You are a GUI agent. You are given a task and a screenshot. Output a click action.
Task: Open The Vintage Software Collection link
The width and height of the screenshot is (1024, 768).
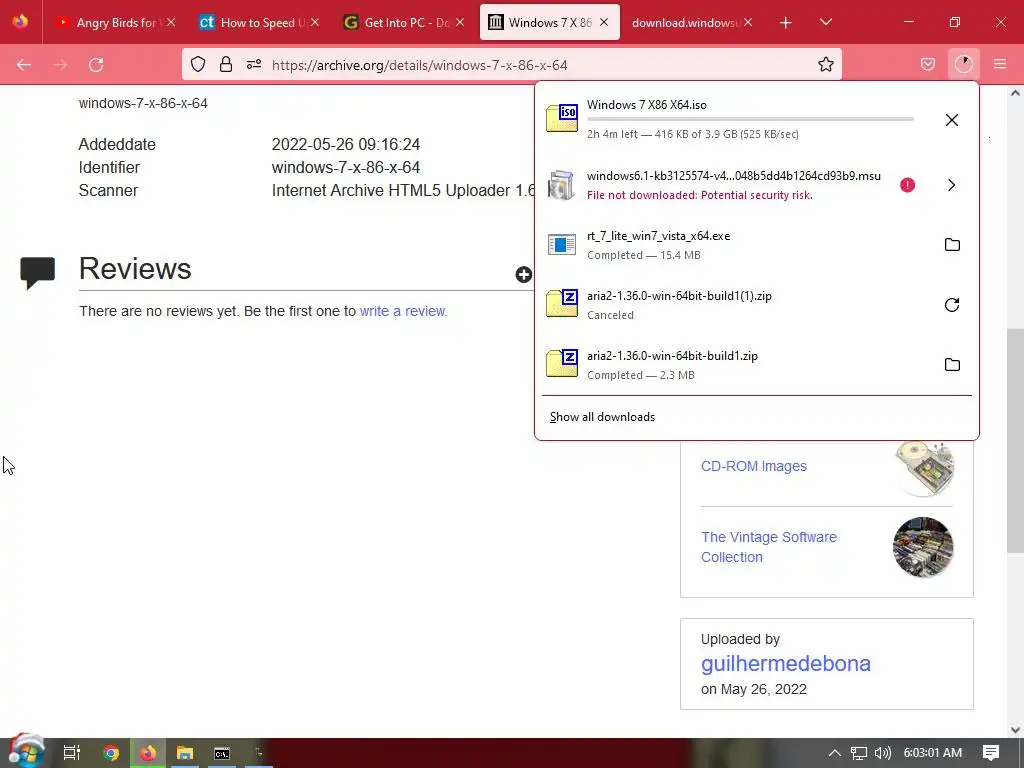769,547
